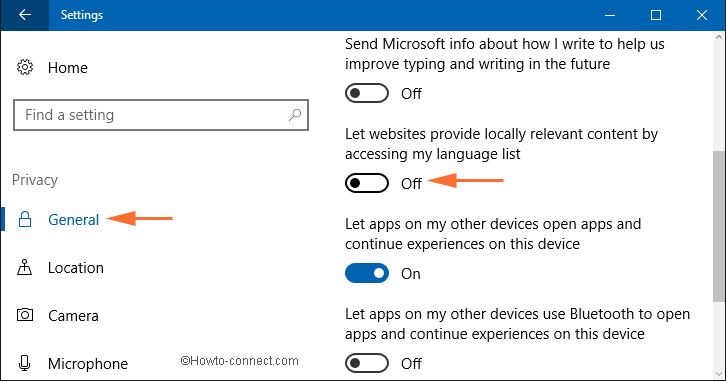Click the back arrow in title bar
The width and height of the screenshot is (726, 381).
(x=25, y=15)
